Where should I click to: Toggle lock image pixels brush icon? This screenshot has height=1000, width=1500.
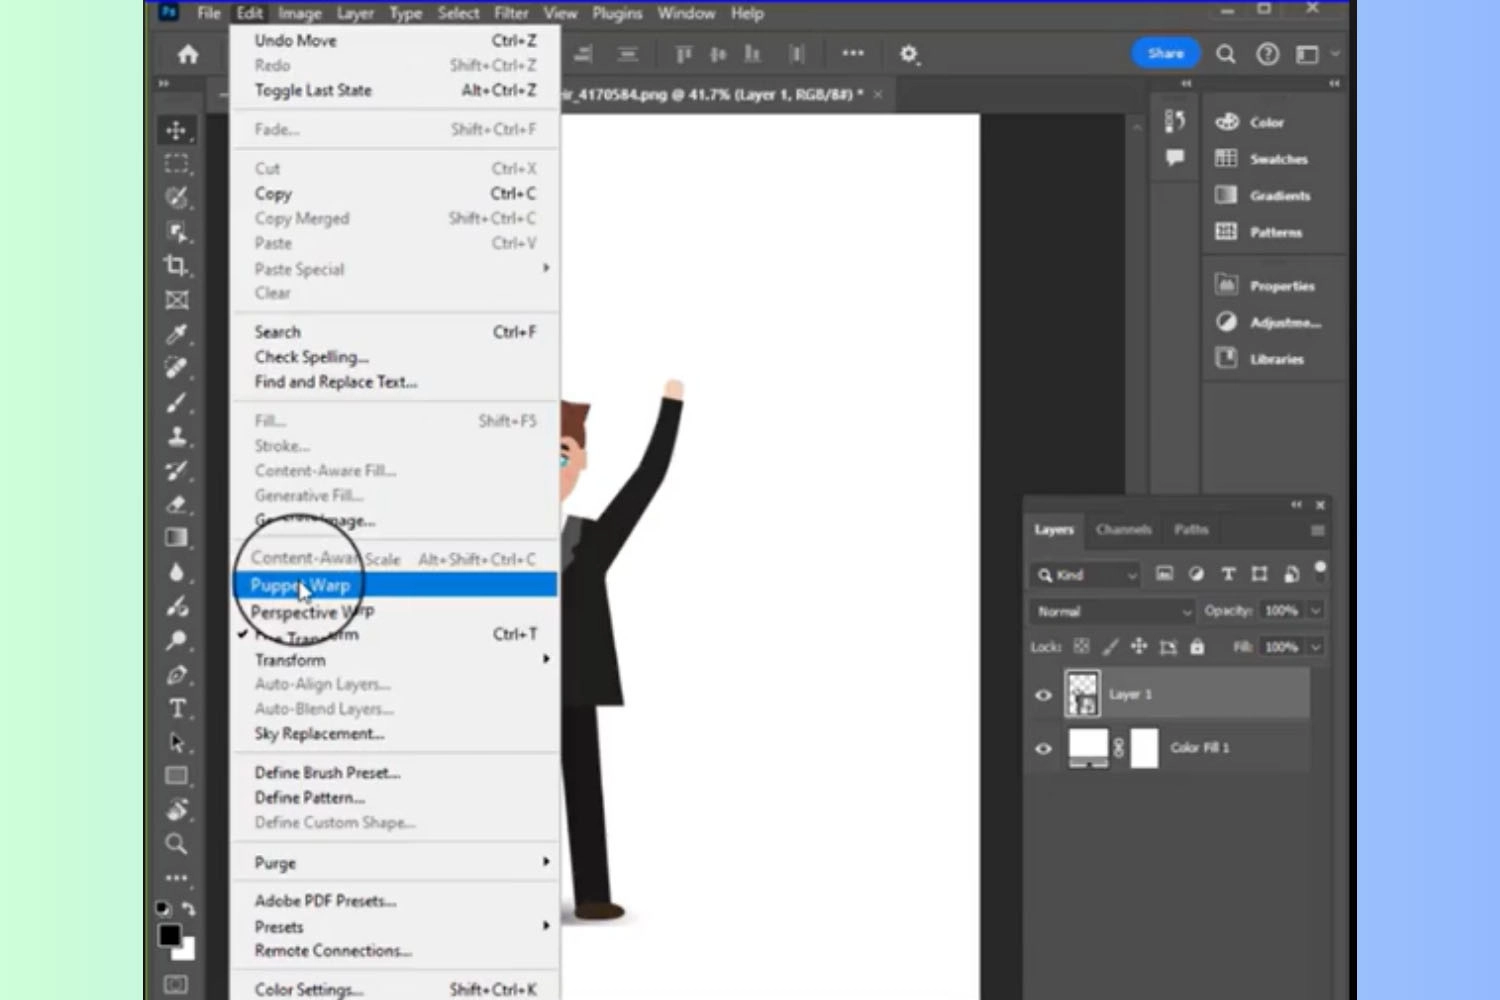[x=1110, y=647]
